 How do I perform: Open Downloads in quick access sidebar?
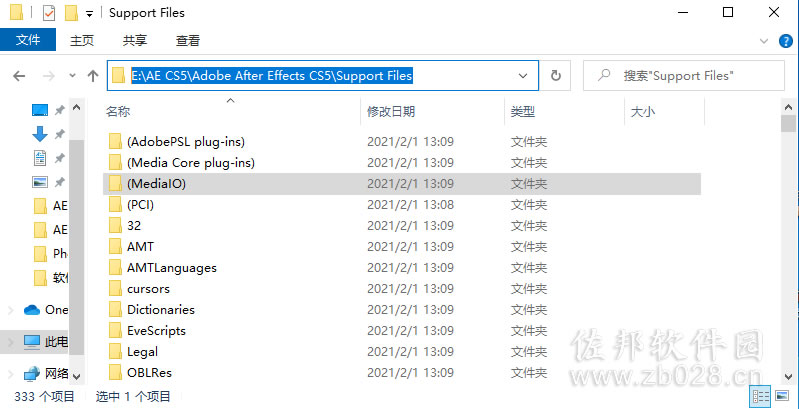tap(40, 133)
